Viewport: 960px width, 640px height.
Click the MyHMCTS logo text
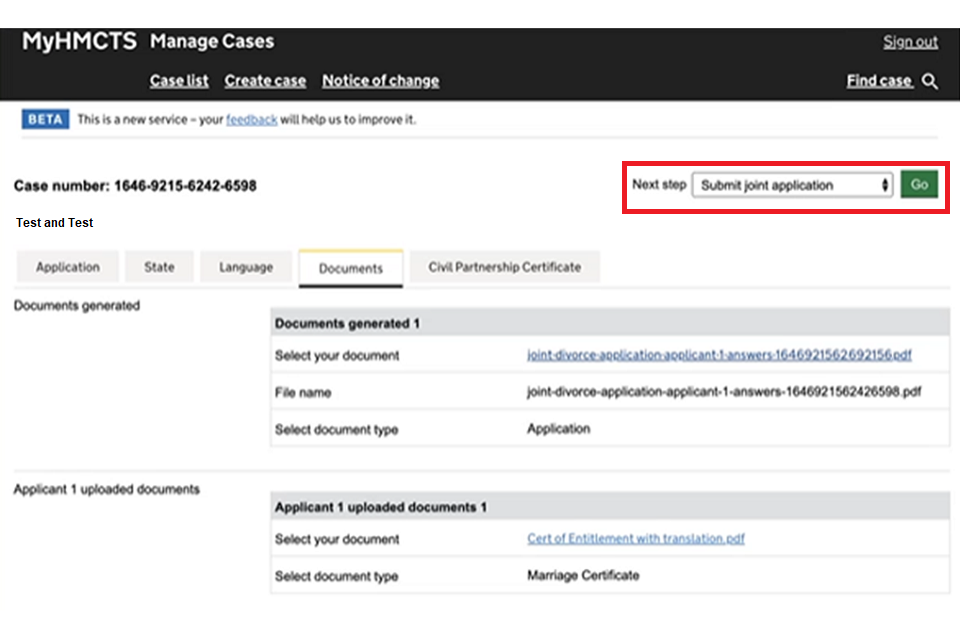[79, 42]
